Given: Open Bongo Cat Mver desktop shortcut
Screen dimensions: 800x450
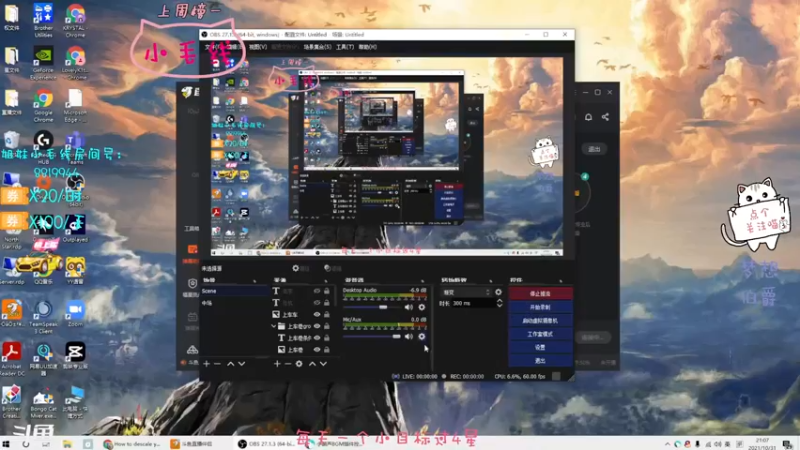Looking at the screenshot, I should (x=43, y=402).
